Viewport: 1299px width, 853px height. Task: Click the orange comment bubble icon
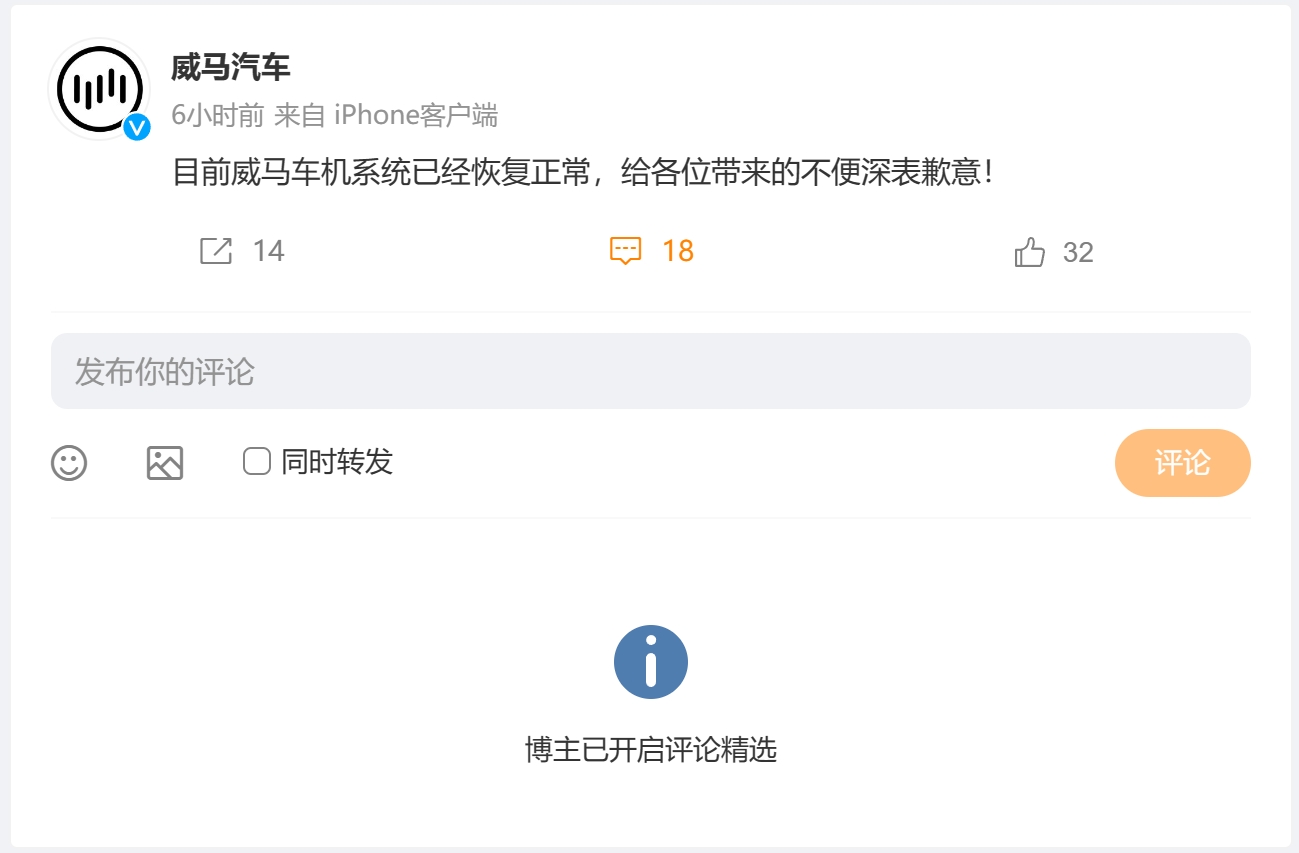(x=625, y=251)
